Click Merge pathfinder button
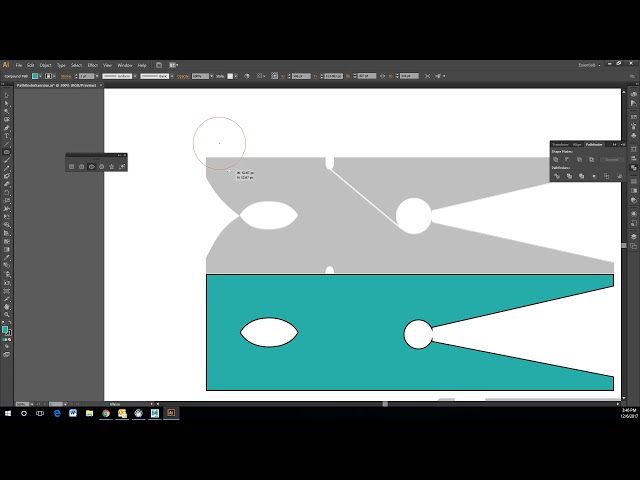 (x=582, y=176)
